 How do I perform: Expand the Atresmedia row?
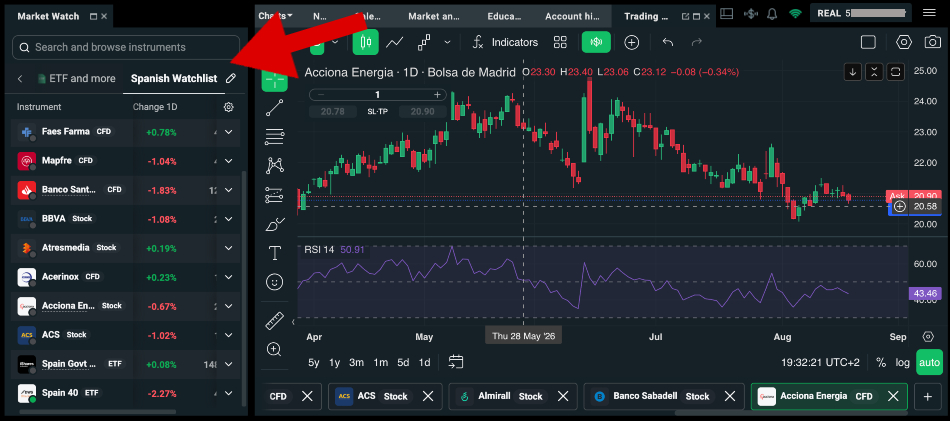point(228,248)
